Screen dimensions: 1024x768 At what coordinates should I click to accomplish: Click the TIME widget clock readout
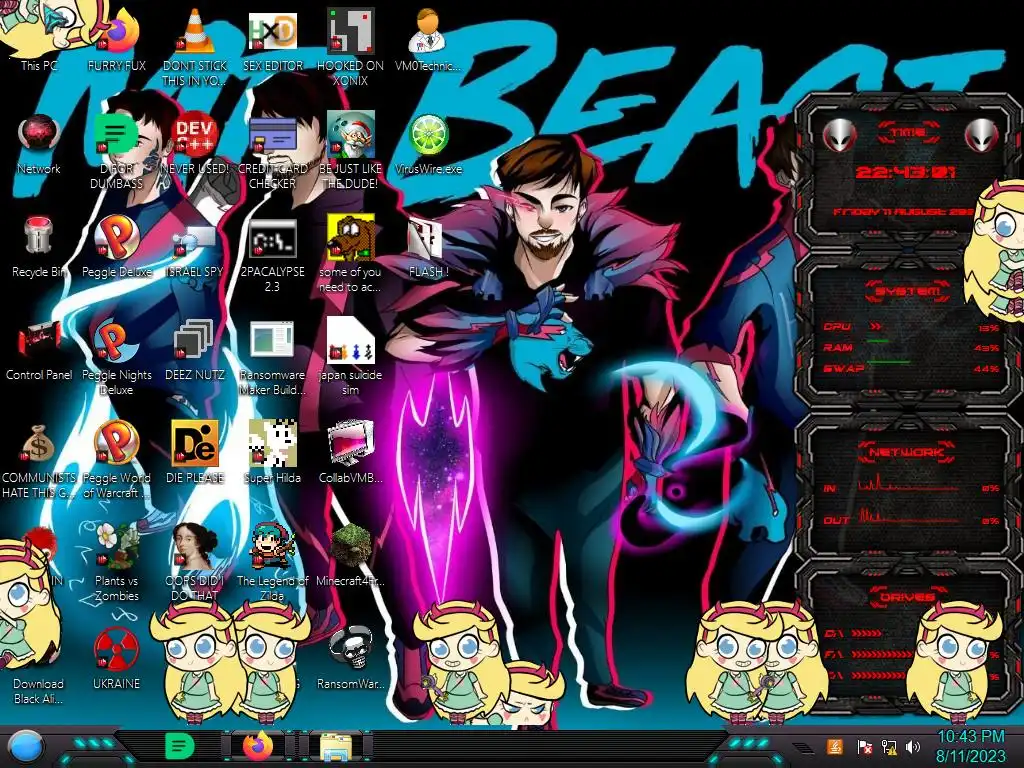[x=906, y=172]
